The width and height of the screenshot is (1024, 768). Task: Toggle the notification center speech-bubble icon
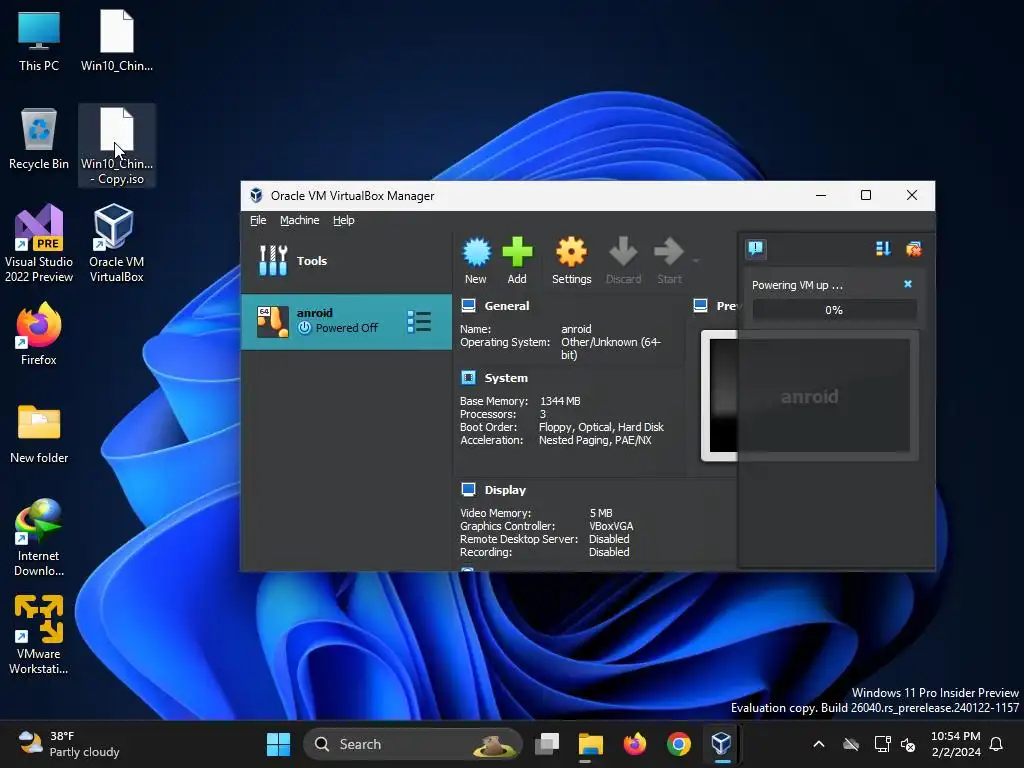756,248
